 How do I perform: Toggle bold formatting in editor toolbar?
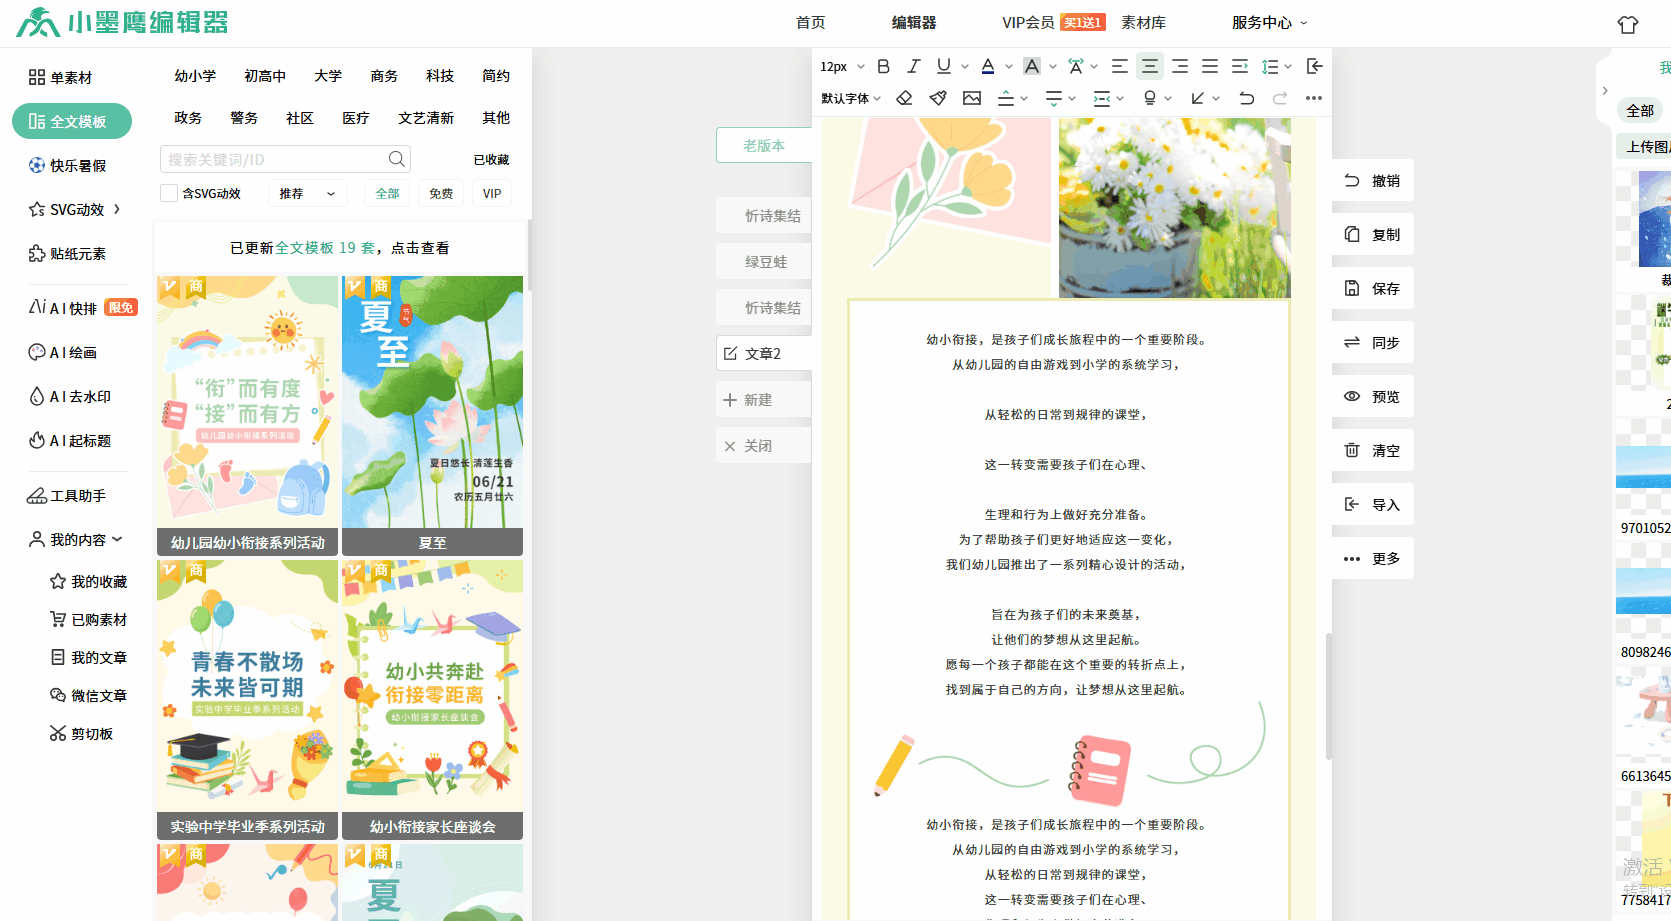click(x=883, y=66)
